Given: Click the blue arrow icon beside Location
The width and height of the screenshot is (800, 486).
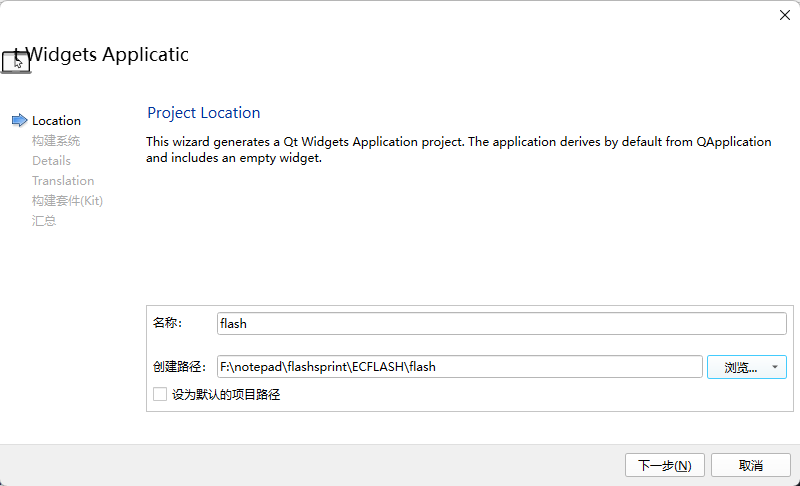Looking at the screenshot, I should coord(19,120).
